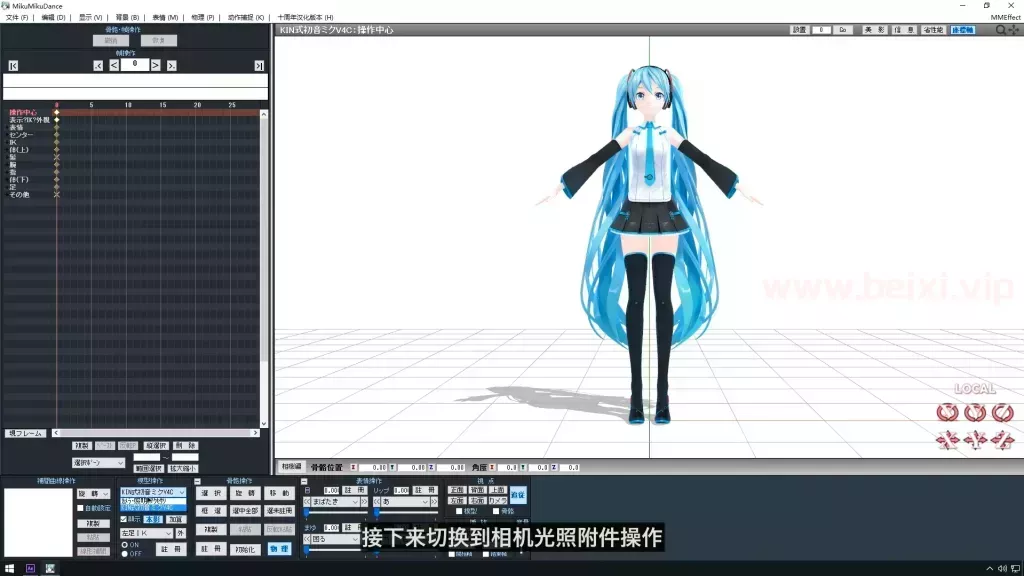Collapse the bone operation panel minus icon
1024x576 pixels.
[x=197, y=481]
